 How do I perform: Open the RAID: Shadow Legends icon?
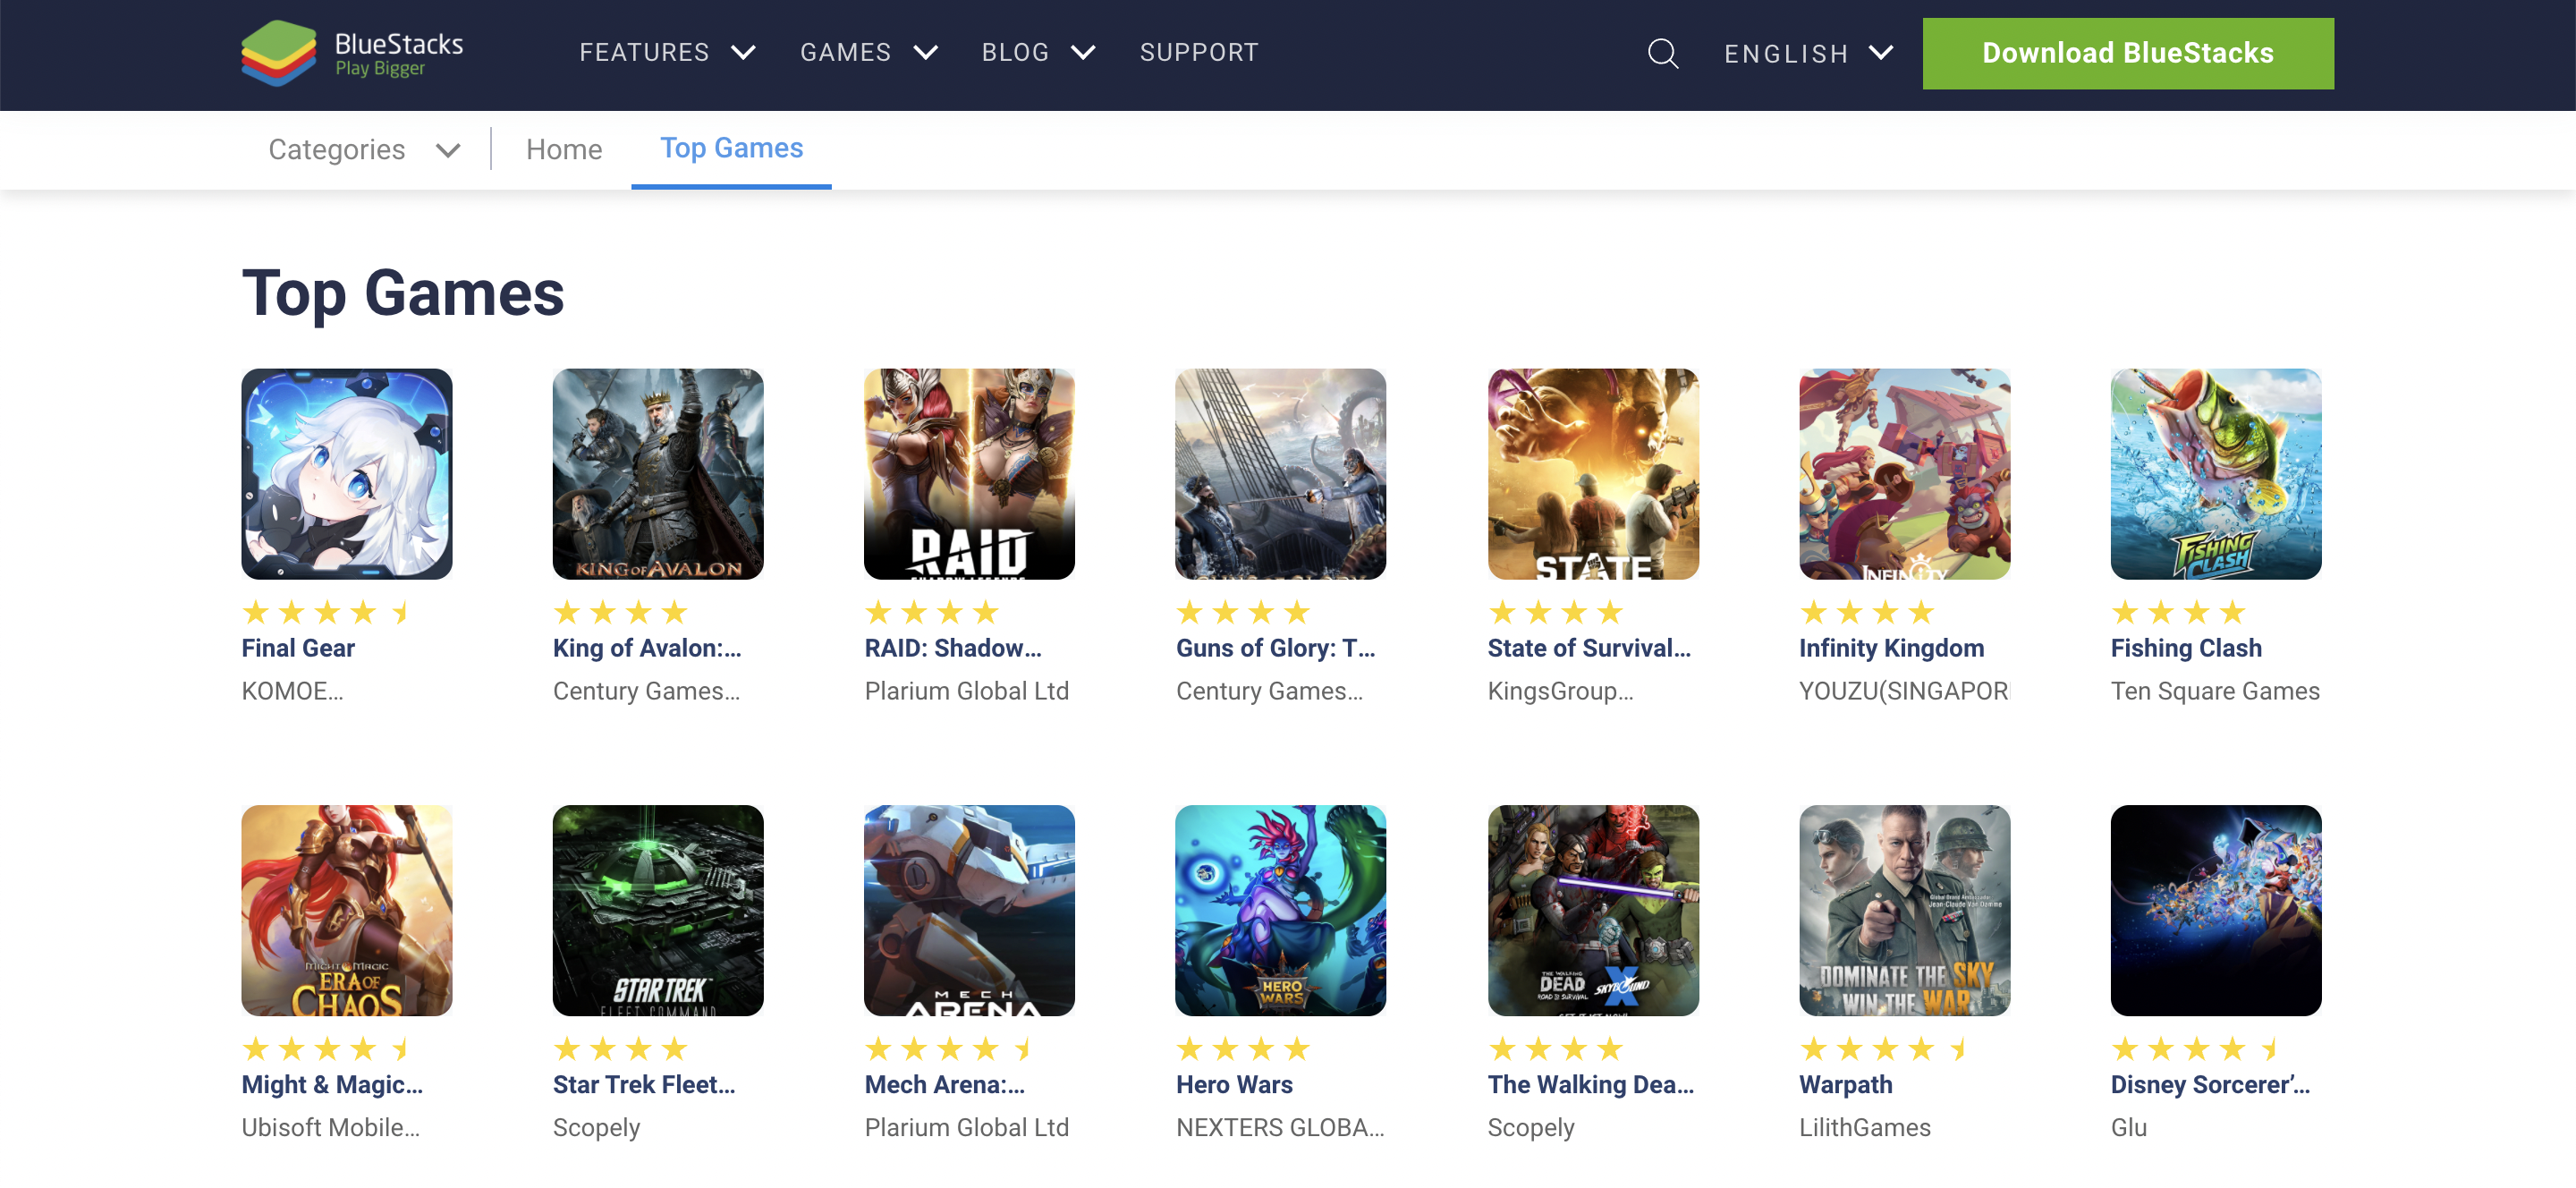[969, 474]
